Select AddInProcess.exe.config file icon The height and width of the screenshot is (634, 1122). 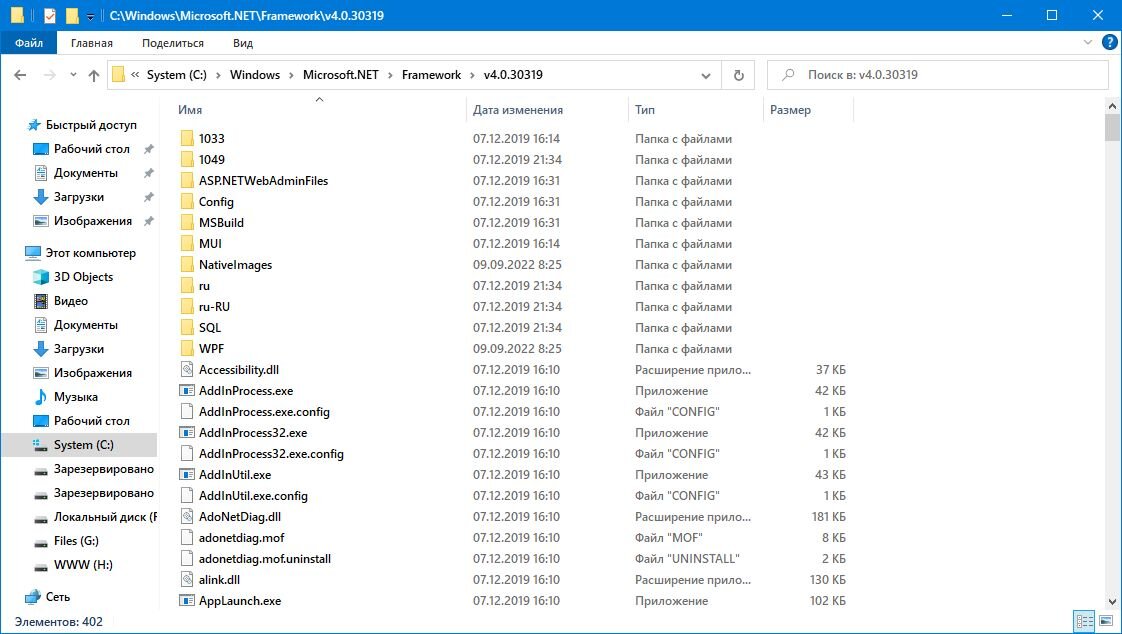[187, 411]
